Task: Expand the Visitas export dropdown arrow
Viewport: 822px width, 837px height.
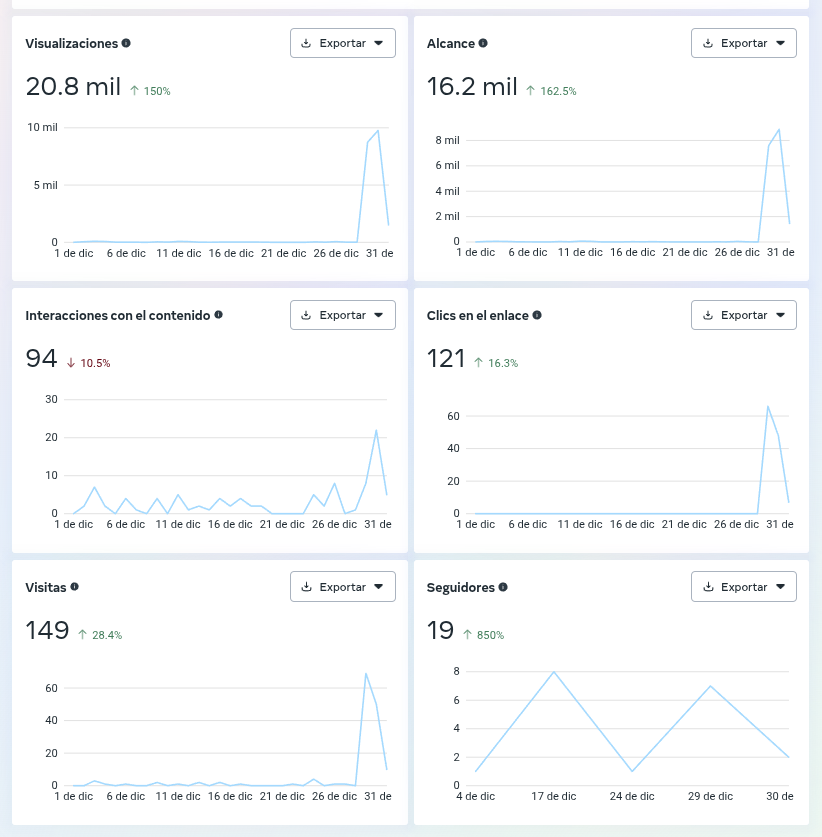Action: click(x=378, y=587)
